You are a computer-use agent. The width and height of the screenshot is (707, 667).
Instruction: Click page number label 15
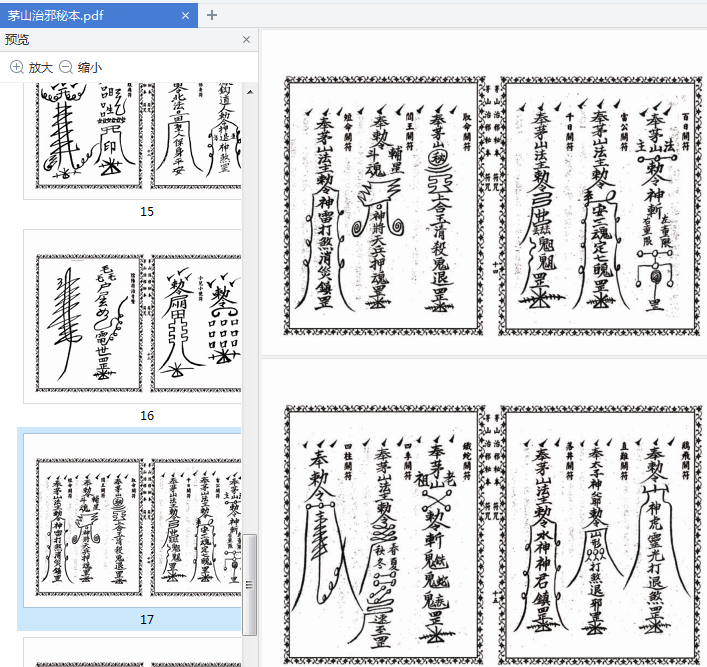click(147, 212)
